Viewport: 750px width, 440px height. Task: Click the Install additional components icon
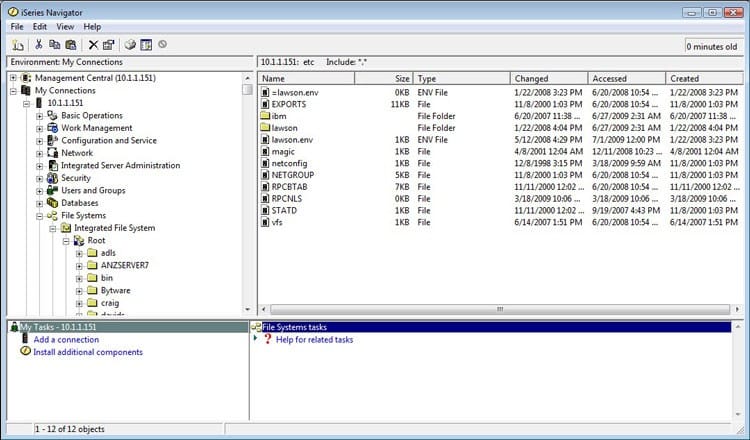pos(25,351)
